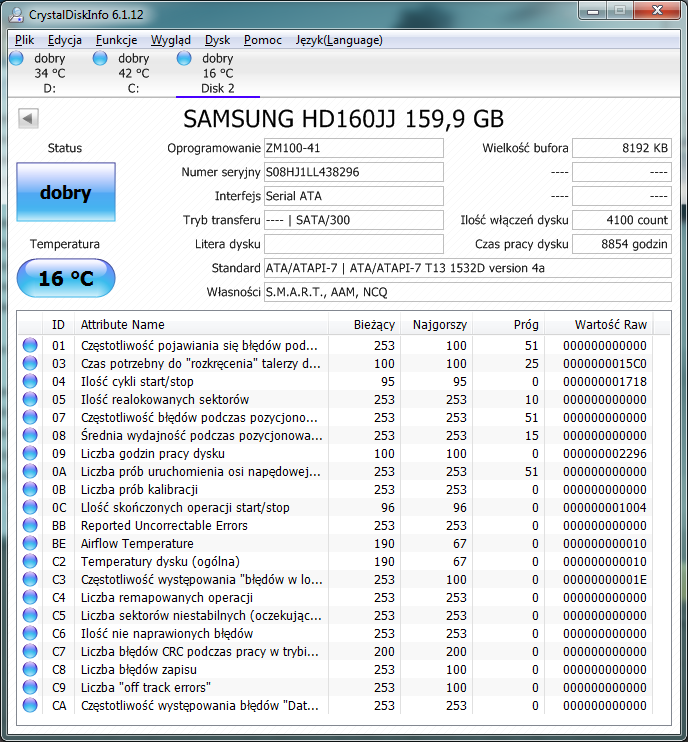Click the 16 °C temperature button
The height and width of the screenshot is (742, 688).
point(66,278)
